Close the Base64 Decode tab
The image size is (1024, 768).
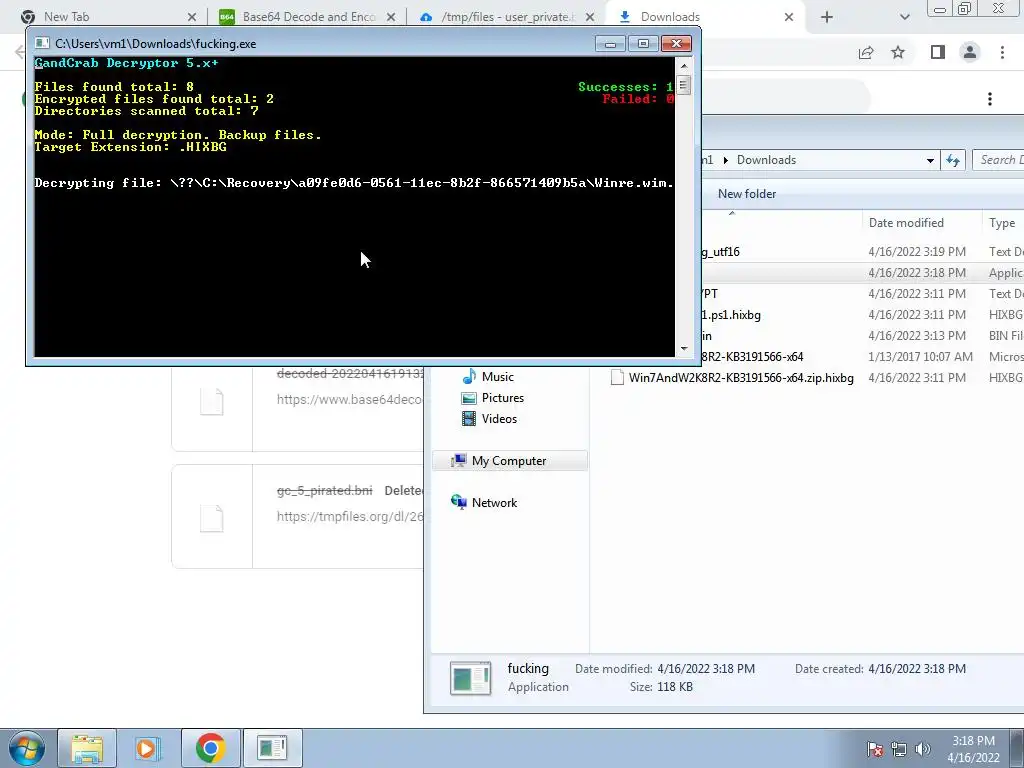coord(391,17)
